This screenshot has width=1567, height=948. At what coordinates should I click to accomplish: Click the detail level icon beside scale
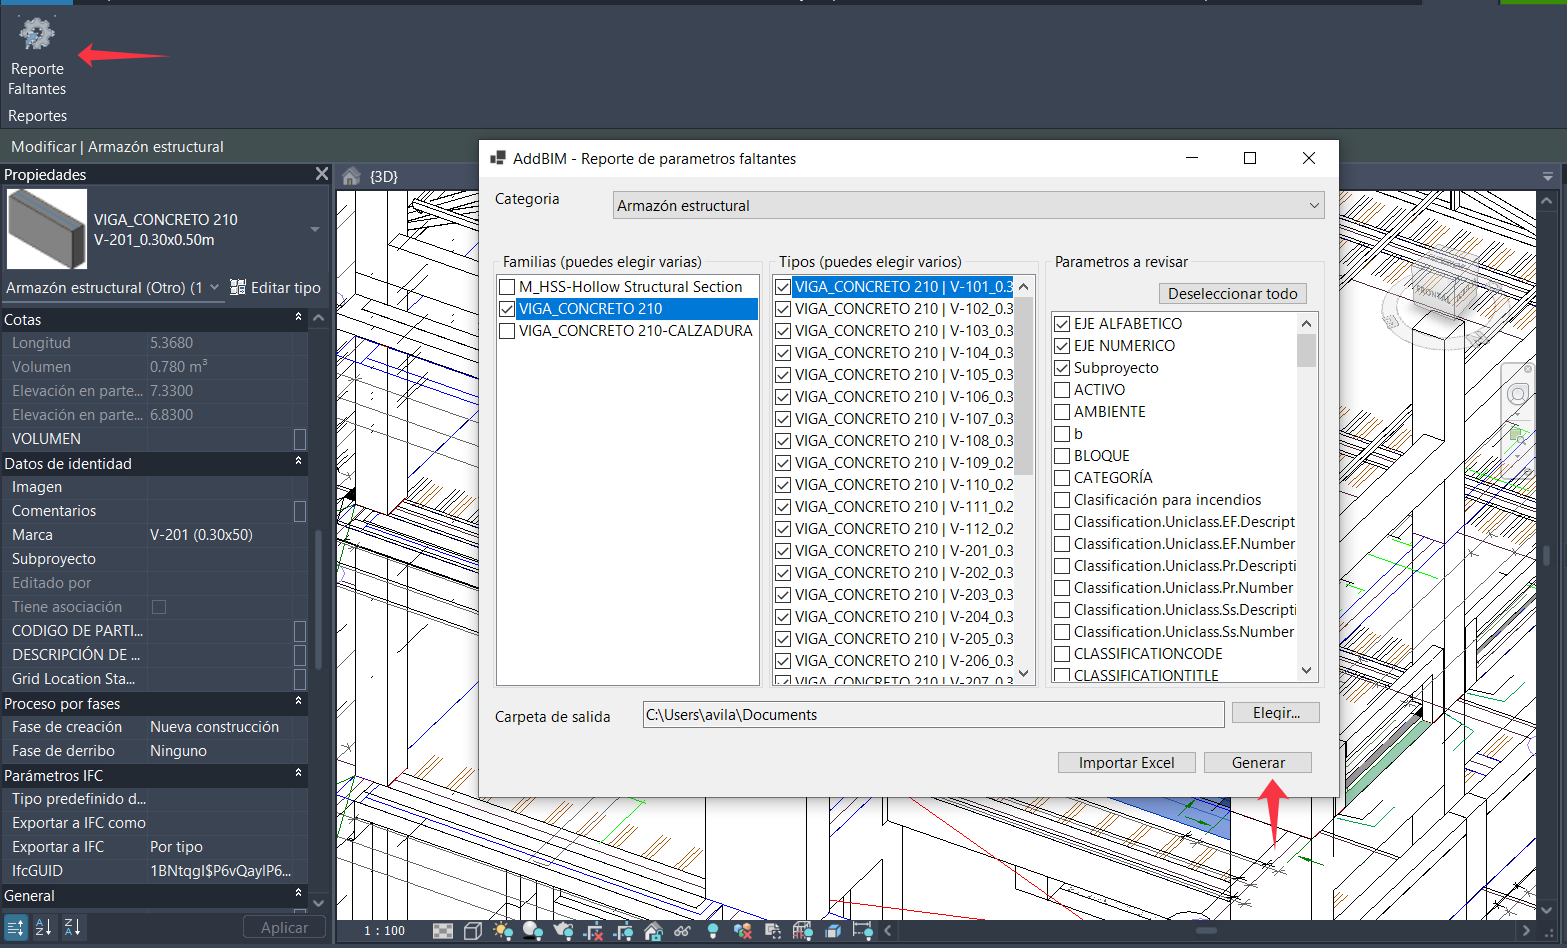pos(443,931)
